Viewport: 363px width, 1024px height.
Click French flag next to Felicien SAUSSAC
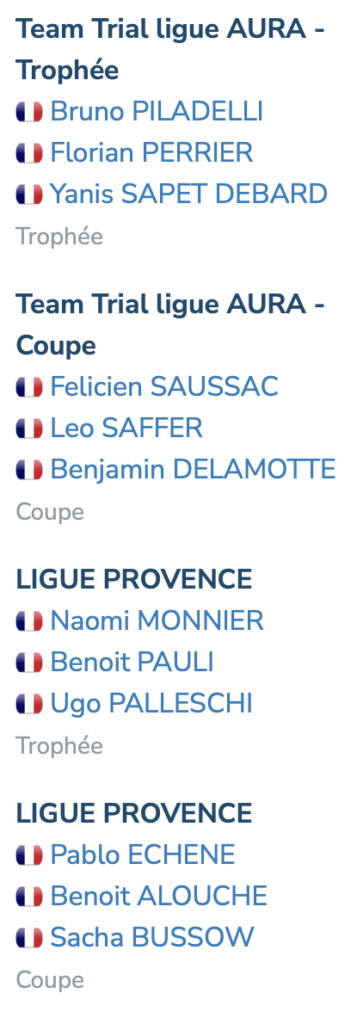click(29, 387)
